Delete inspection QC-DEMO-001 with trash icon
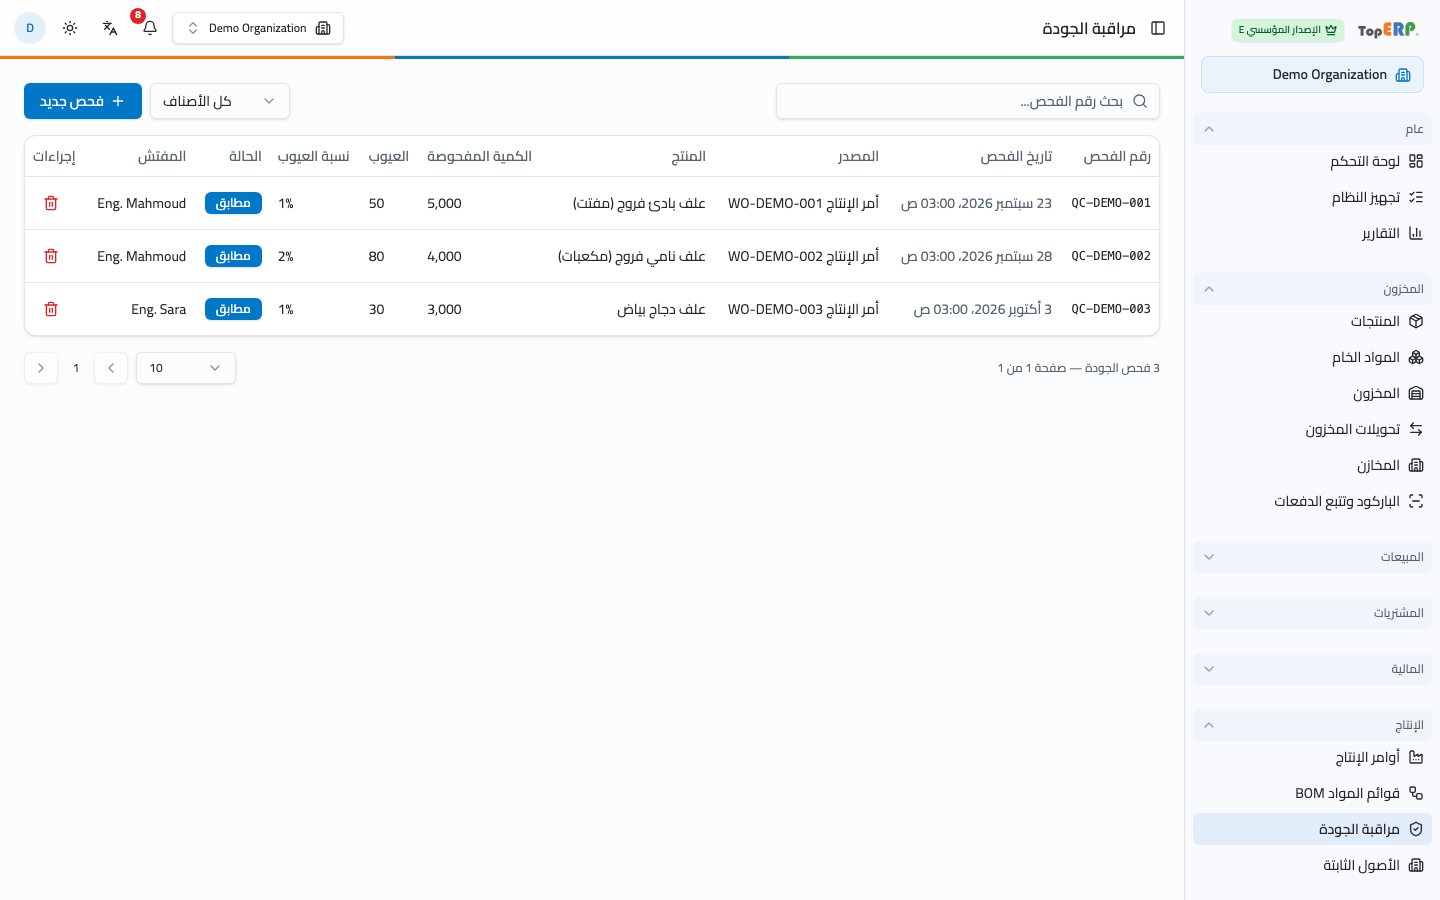 coord(51,203)
